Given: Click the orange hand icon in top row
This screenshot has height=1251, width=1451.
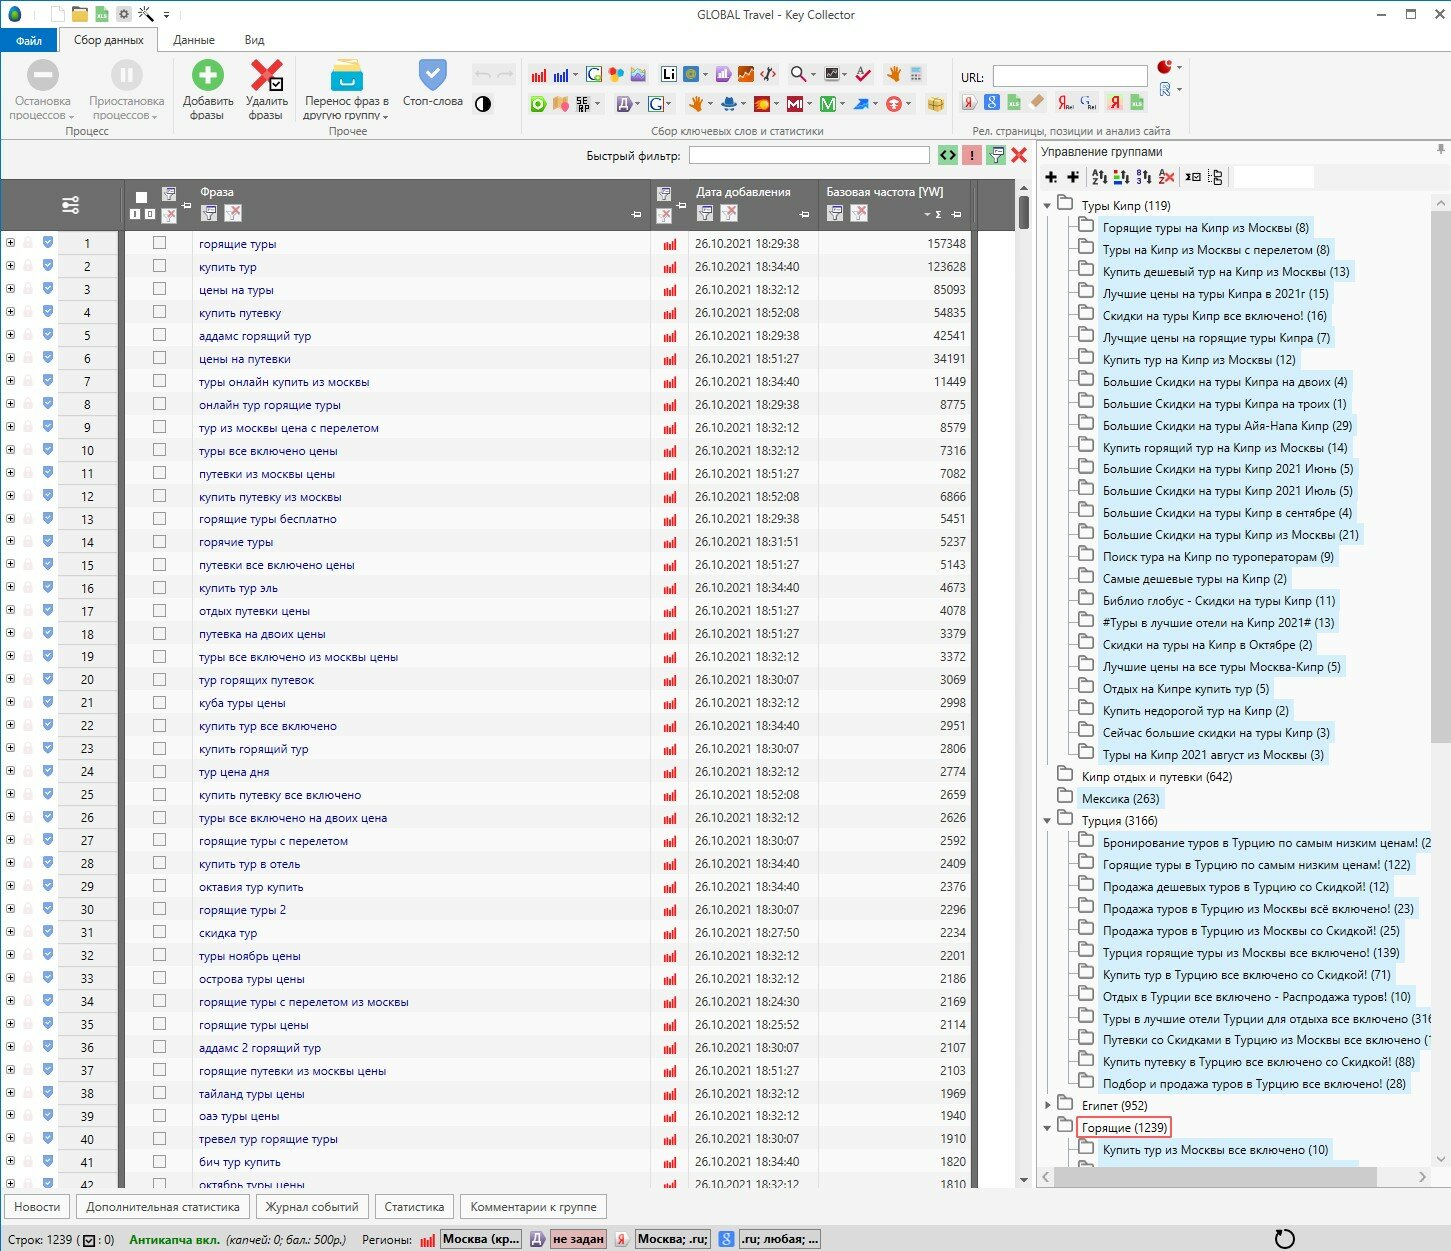Looking at the screenshot, I should click(893, 74).
